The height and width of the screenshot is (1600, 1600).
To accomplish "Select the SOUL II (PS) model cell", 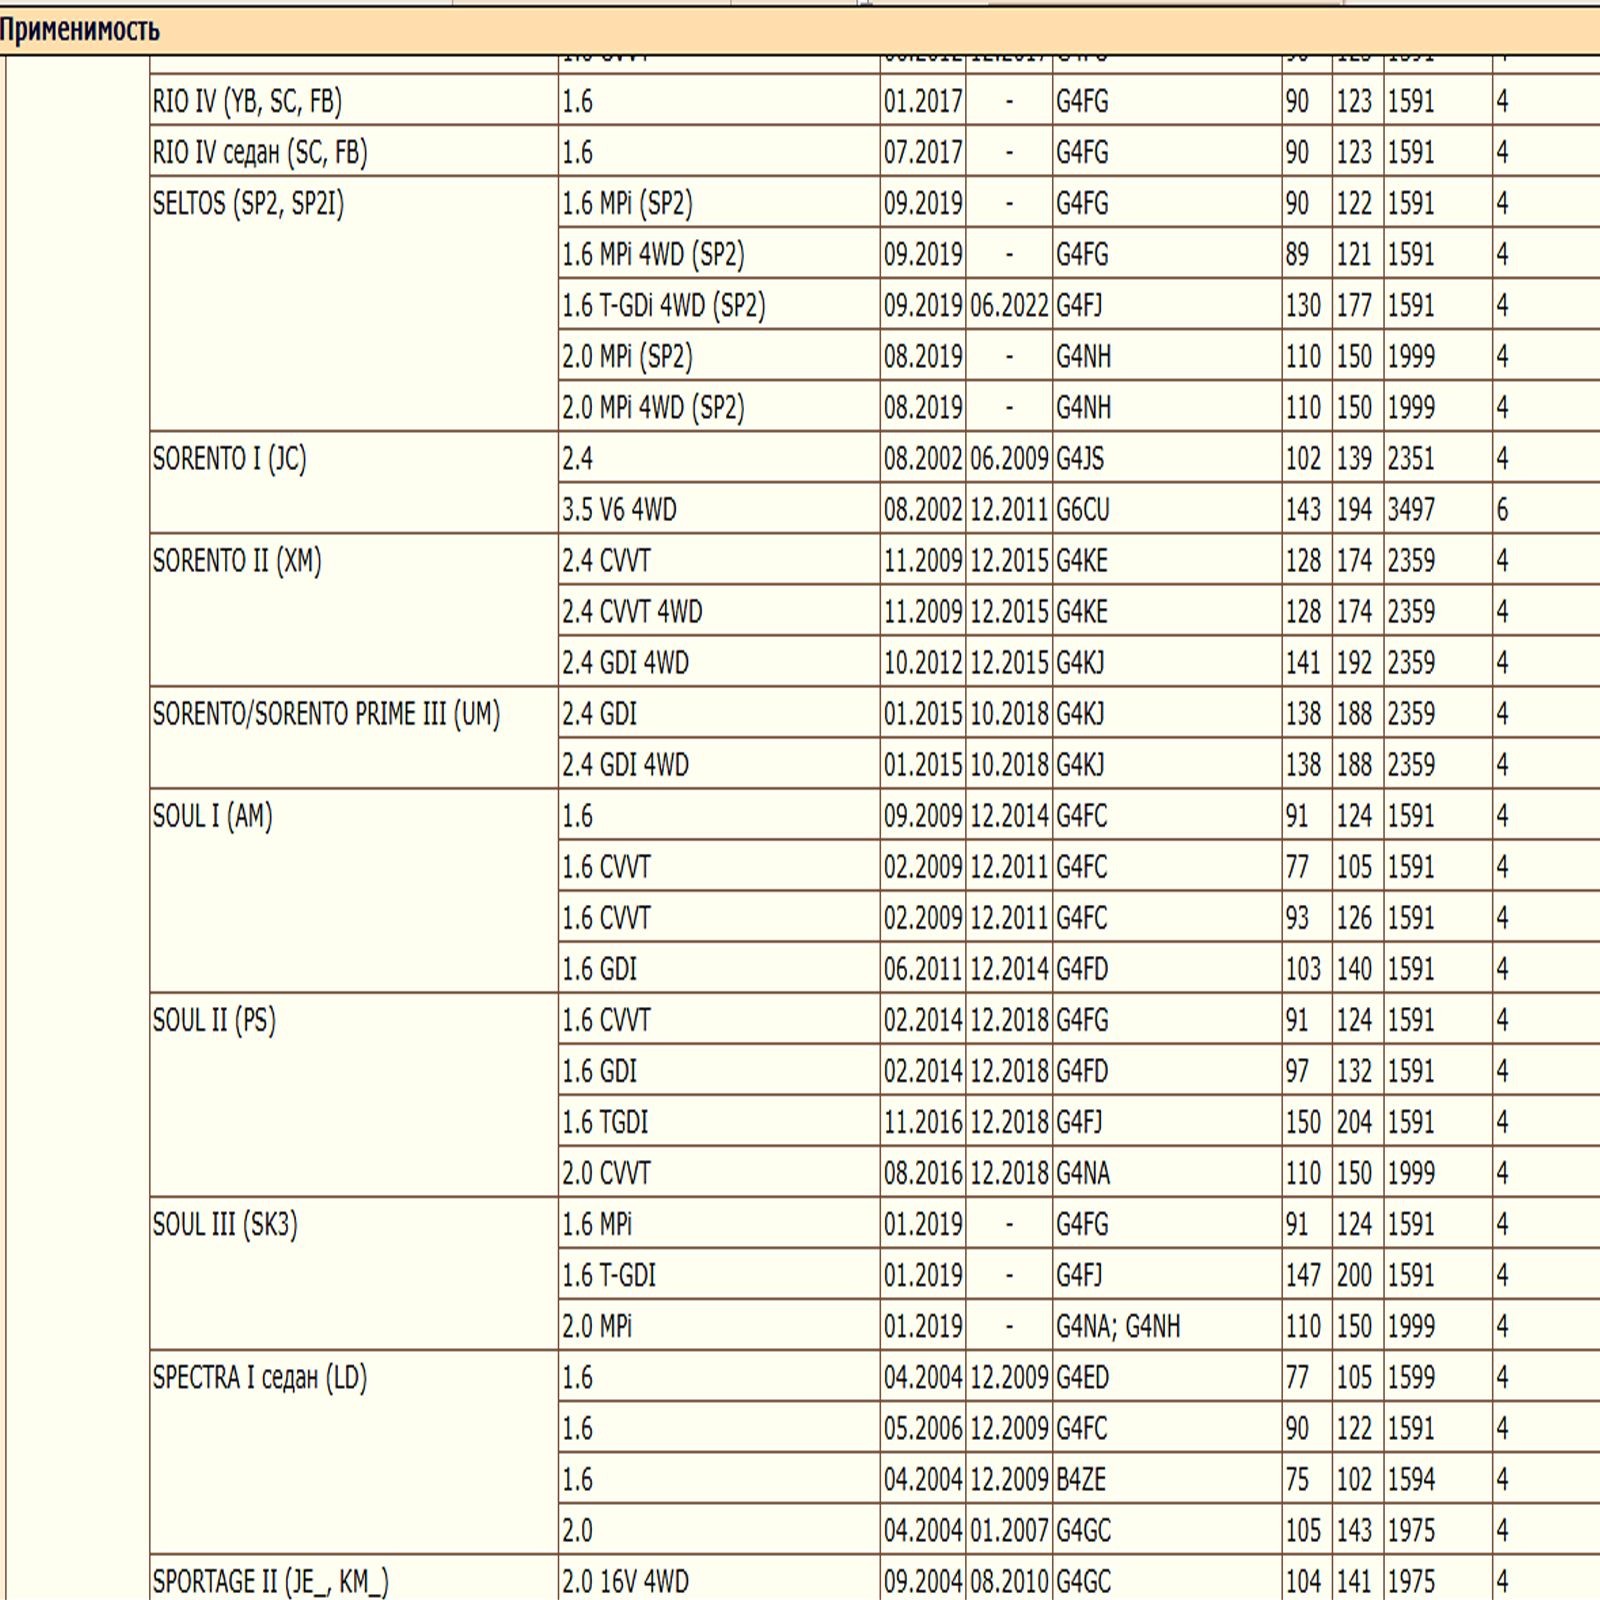I will point(214,1020).
